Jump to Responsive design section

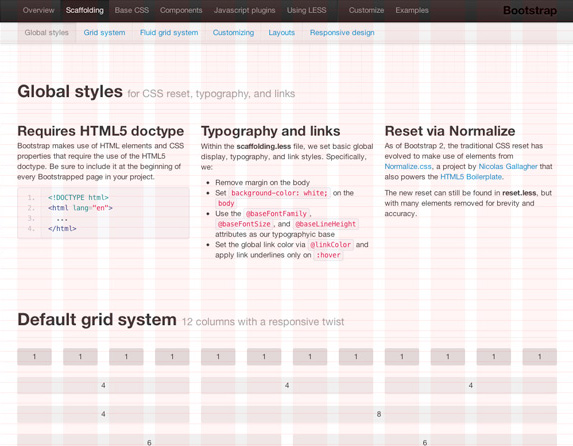(x=342, y=33)
